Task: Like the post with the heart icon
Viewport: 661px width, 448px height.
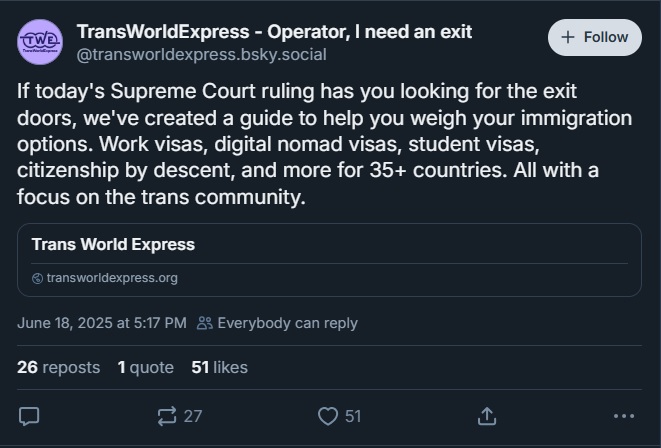Action: coord(327,415)
